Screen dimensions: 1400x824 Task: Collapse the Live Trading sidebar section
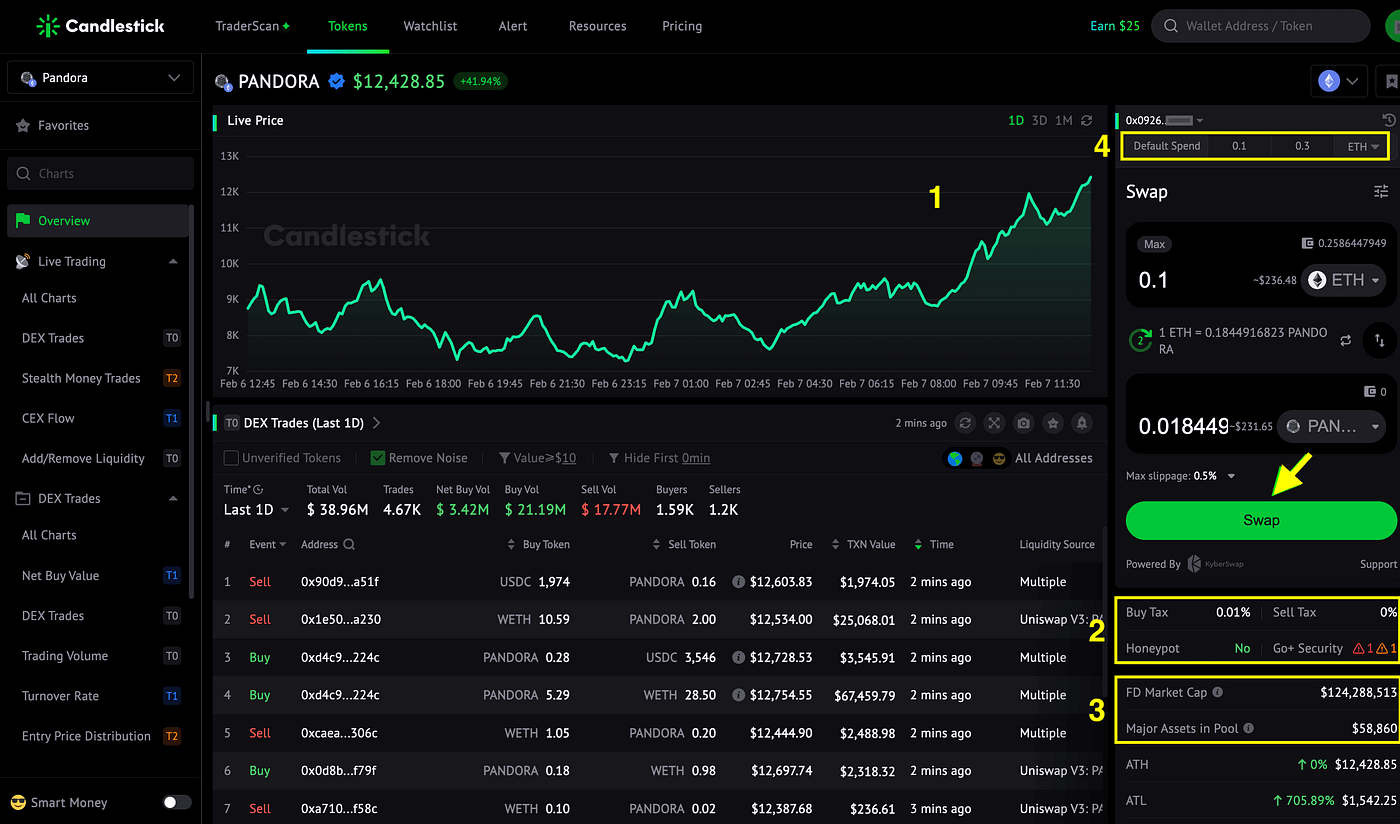coord(173,261)
